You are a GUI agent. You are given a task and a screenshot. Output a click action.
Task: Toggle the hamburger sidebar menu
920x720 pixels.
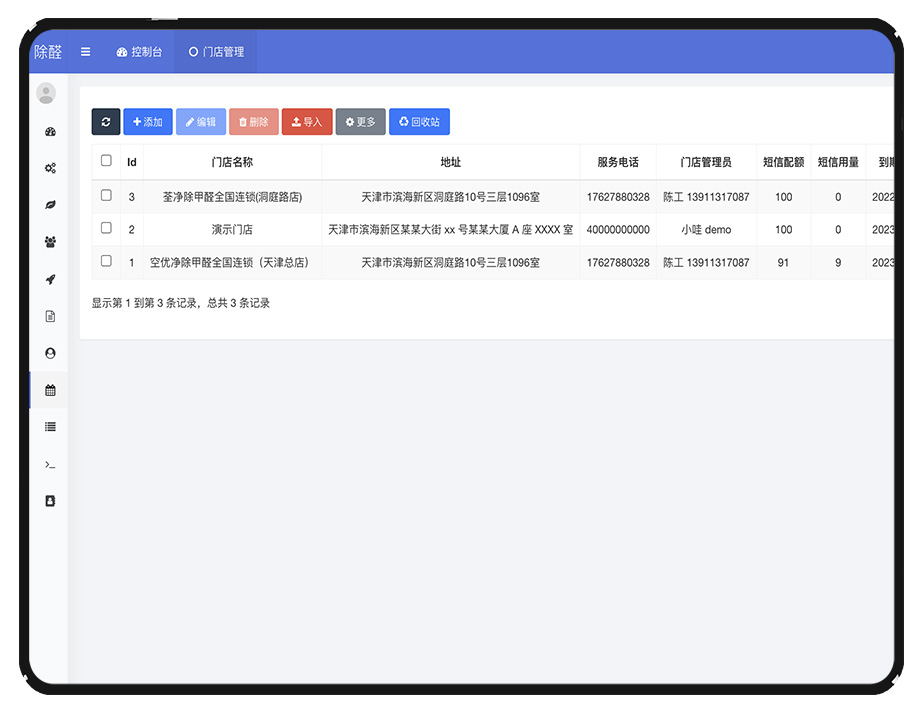(x=86, y=52)
